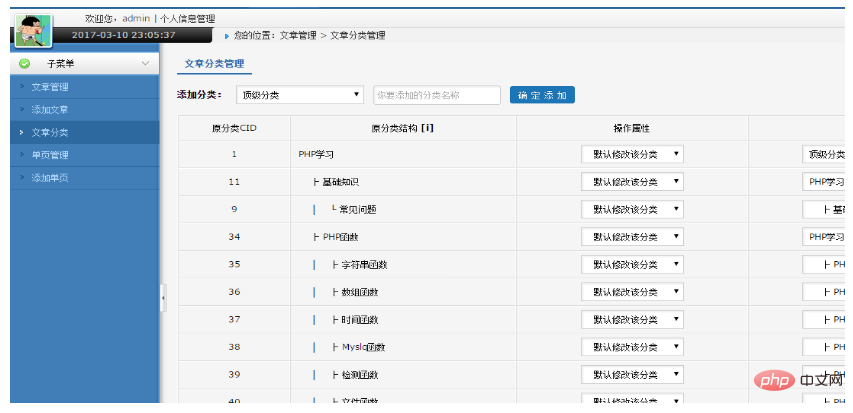Click the green check icon beside 子菜单
Screen dimensions: 853x413
click(24, 64)
